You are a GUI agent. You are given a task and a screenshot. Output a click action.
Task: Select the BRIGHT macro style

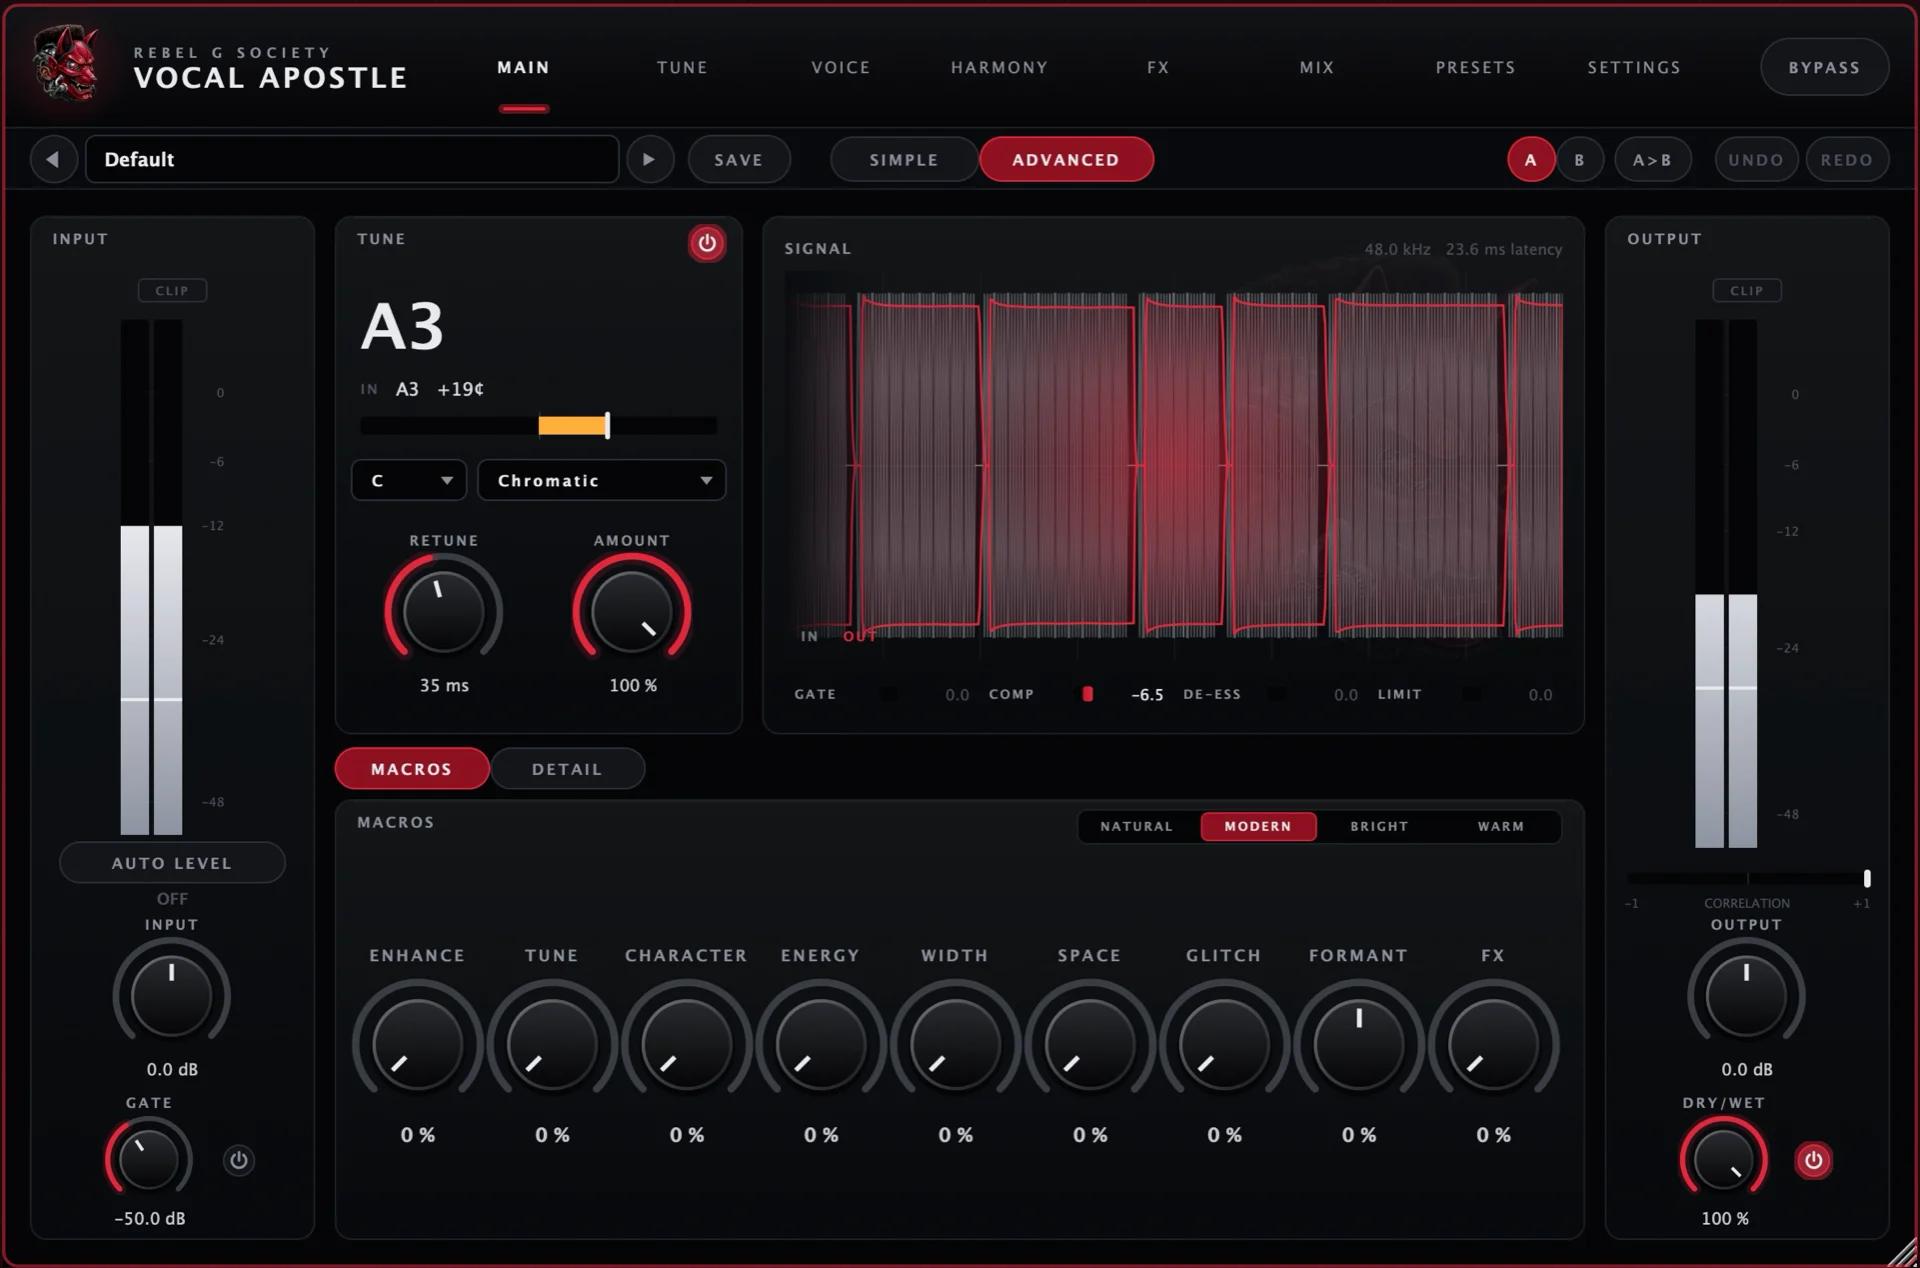pyautogui.click(x=1379, y=826)
